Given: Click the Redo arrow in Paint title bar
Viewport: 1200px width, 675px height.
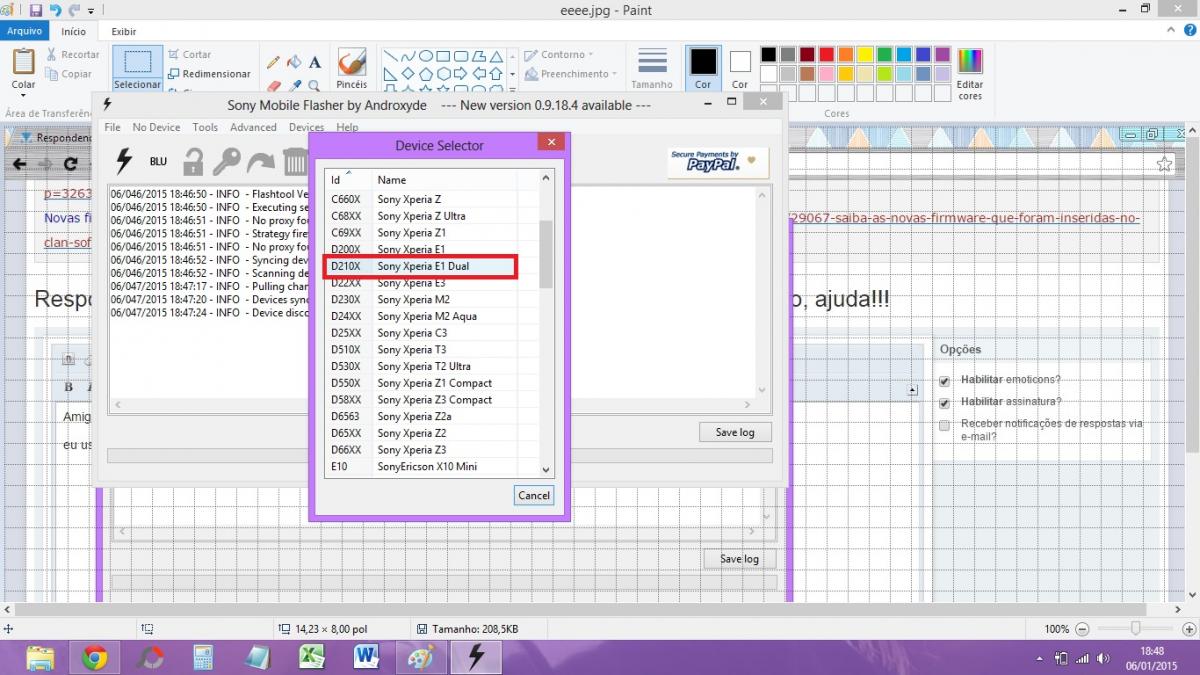Looking at the screenshot, I should pos(75,10).
